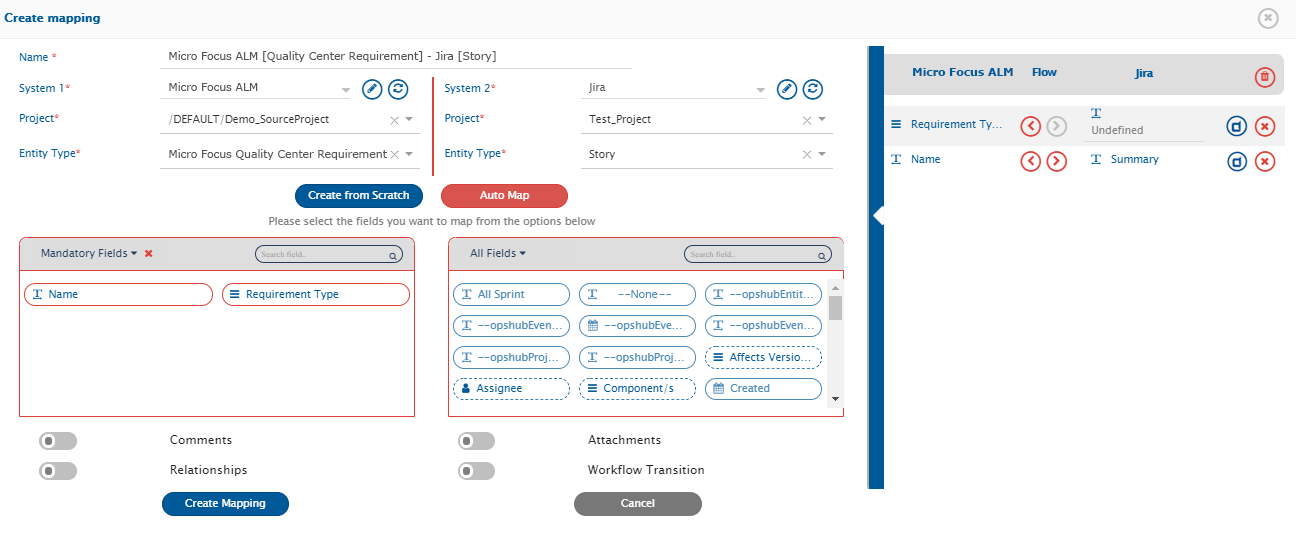Open the Story entity type dropdown
Screen dimensions: 1296x535
[x=822, y=154]
